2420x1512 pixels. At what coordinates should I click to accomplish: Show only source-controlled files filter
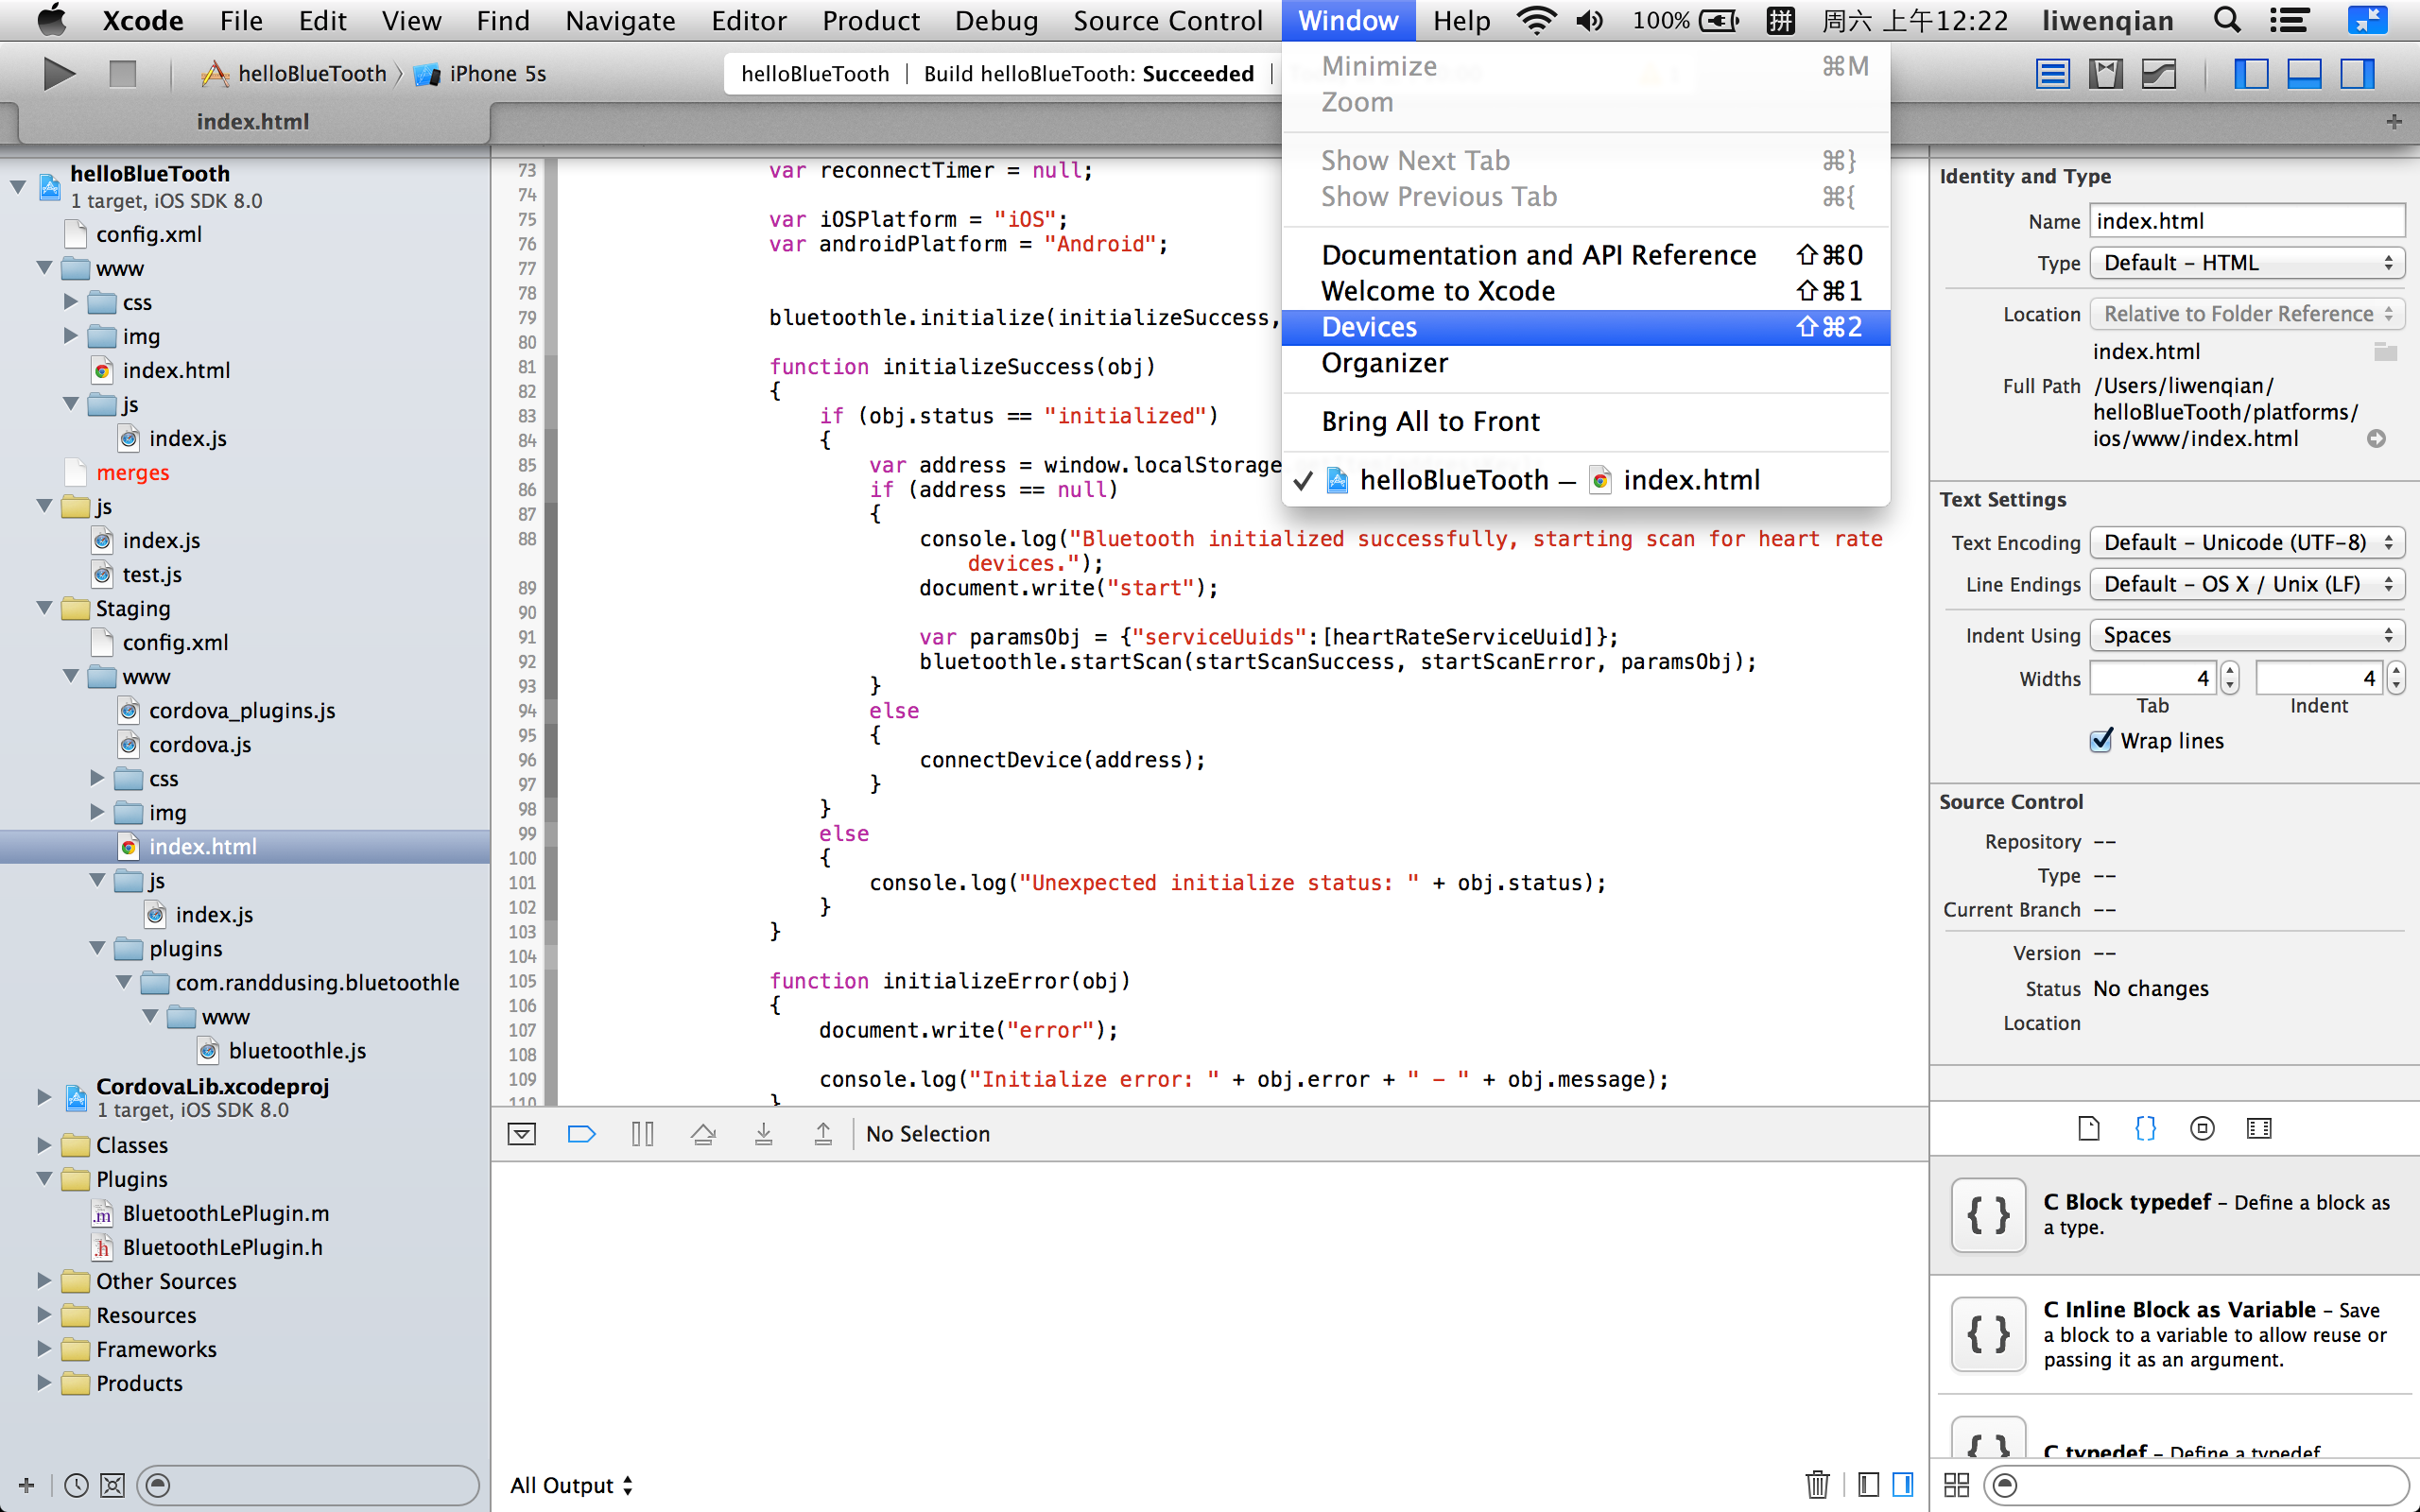point(112,1485)
